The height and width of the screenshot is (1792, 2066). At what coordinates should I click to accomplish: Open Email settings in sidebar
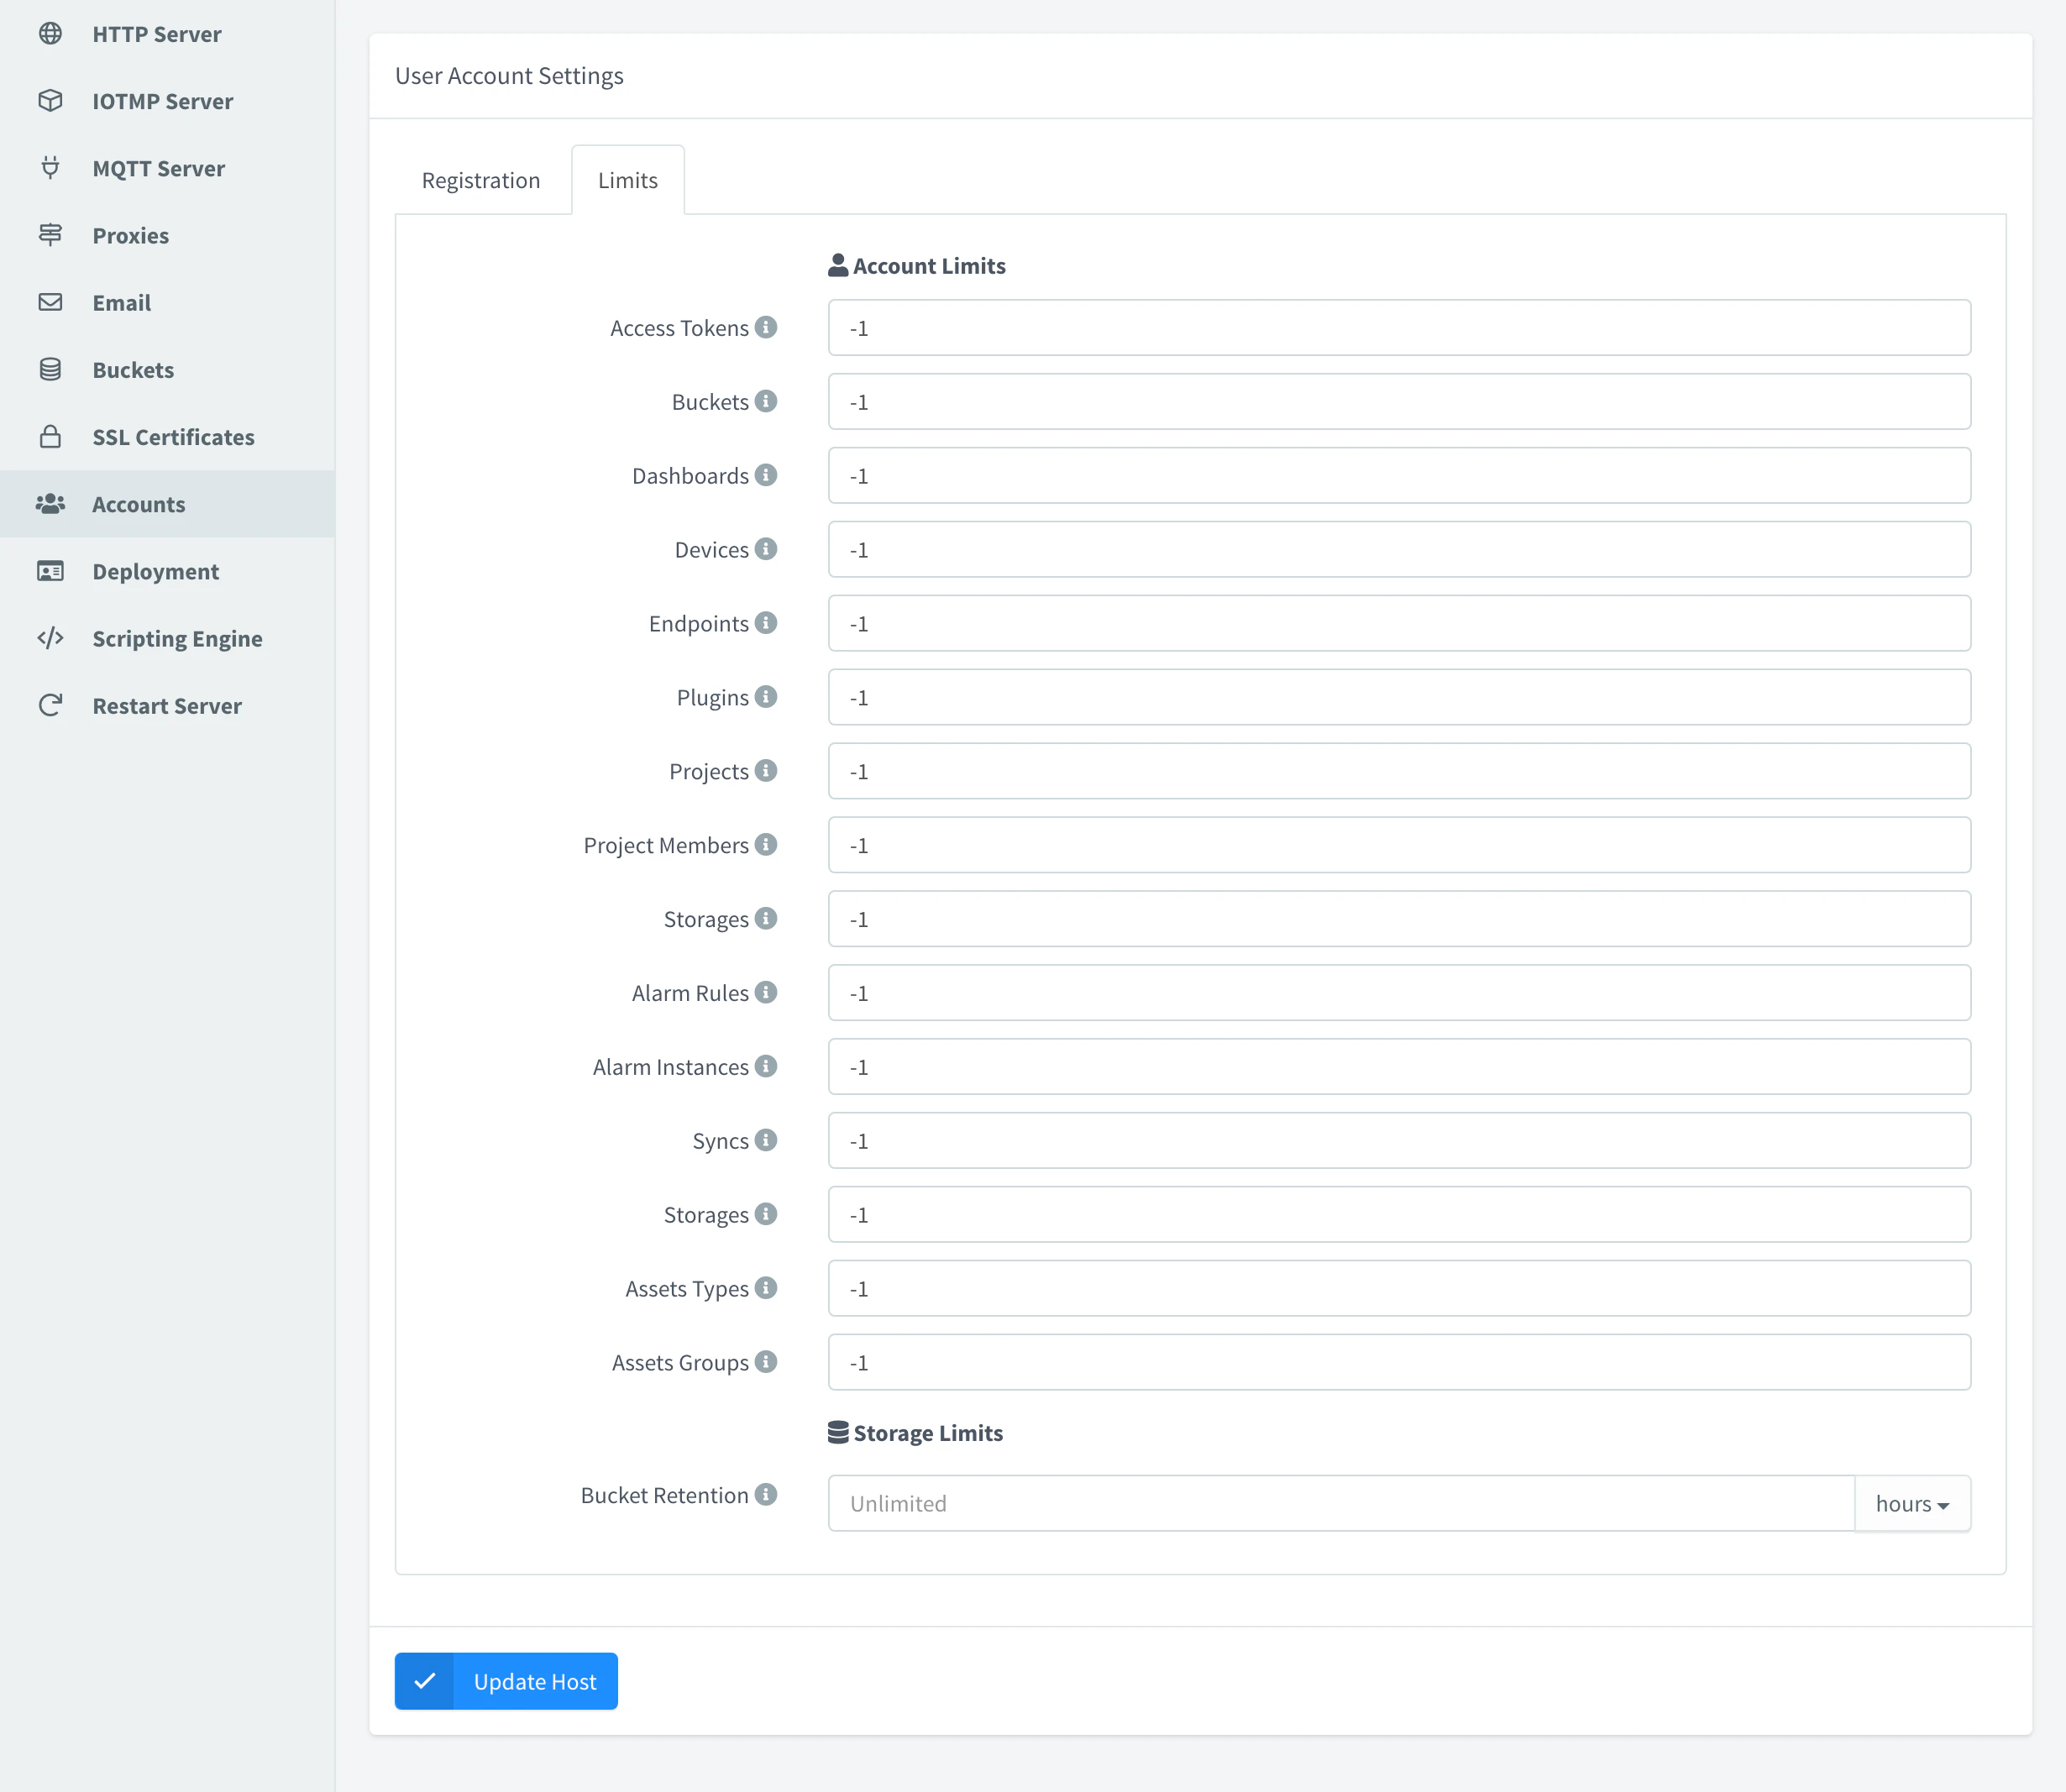(167, 302)
